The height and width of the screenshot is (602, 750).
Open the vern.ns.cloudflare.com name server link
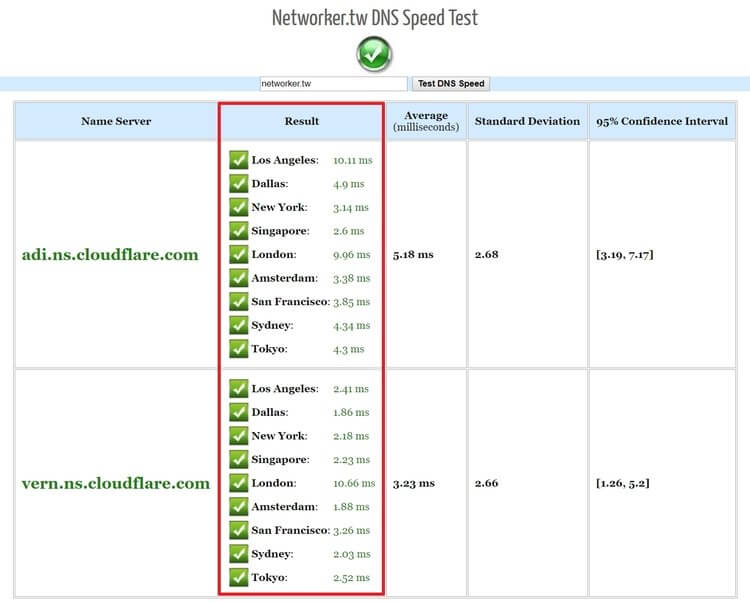coord(116,483)
